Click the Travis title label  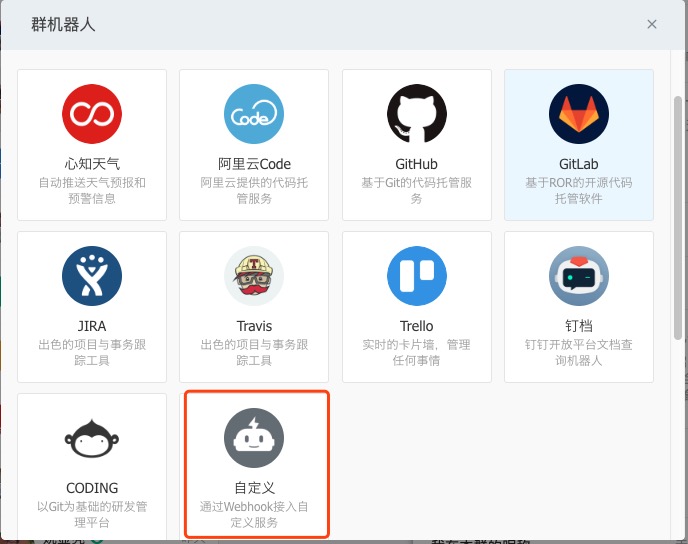(254, 326)
